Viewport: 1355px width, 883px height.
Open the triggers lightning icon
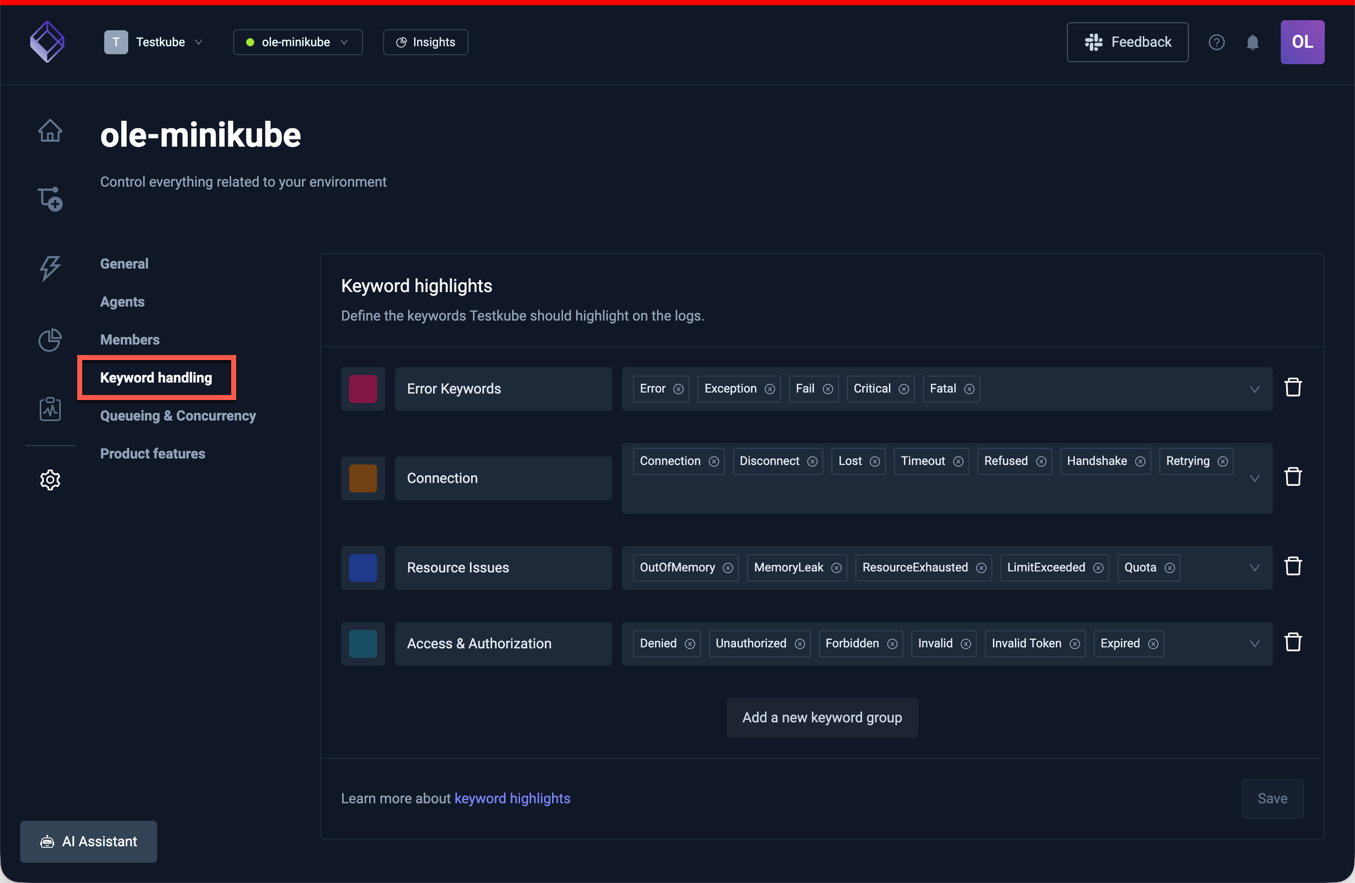click(50, 268)
